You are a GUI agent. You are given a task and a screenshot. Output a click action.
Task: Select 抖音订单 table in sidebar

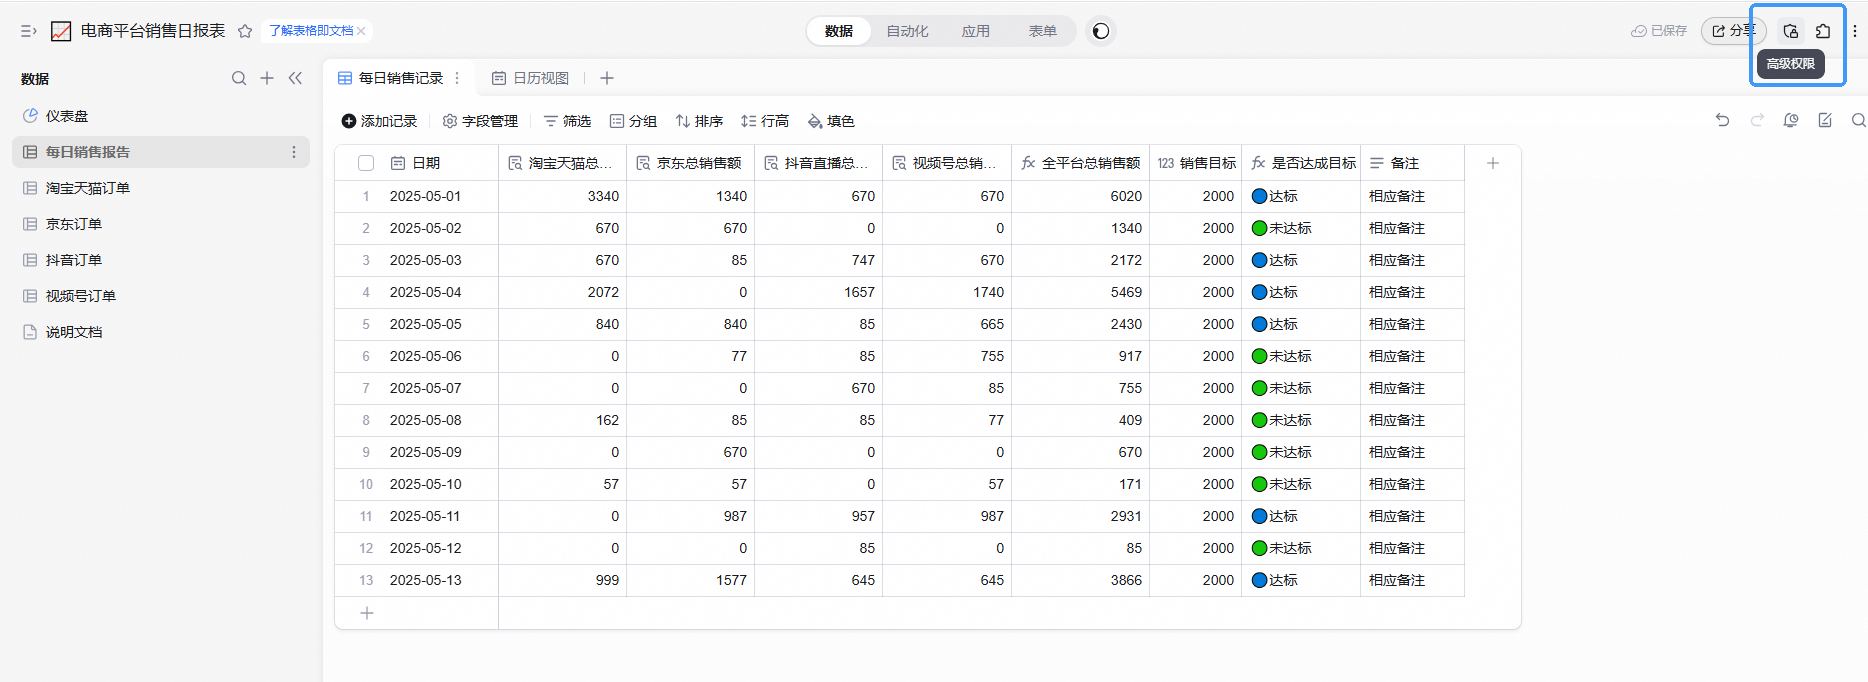(160, 260)
